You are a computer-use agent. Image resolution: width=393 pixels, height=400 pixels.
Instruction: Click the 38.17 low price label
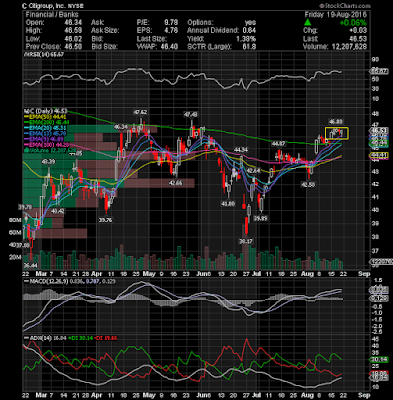(246, 241)
